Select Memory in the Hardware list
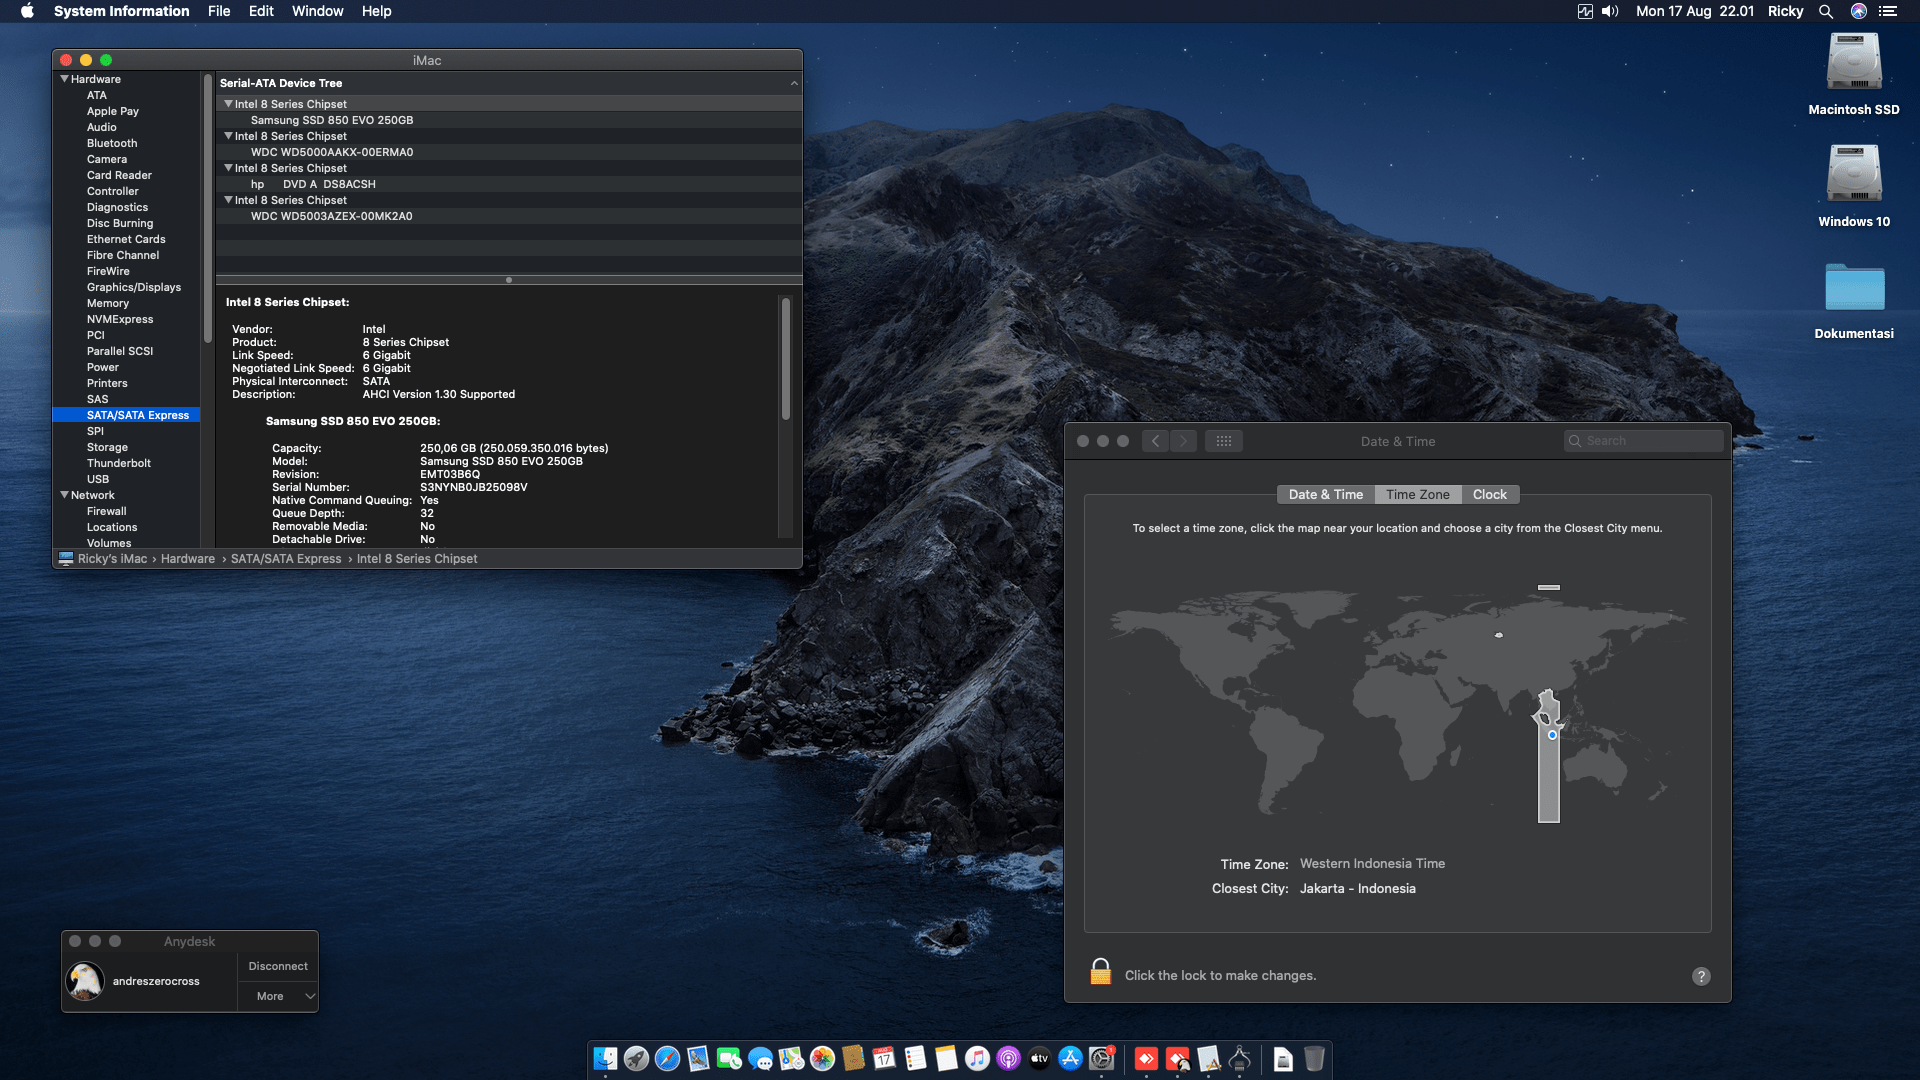Image resolution: width=1920 pixels, height=1080 pixels. (108, 303)
